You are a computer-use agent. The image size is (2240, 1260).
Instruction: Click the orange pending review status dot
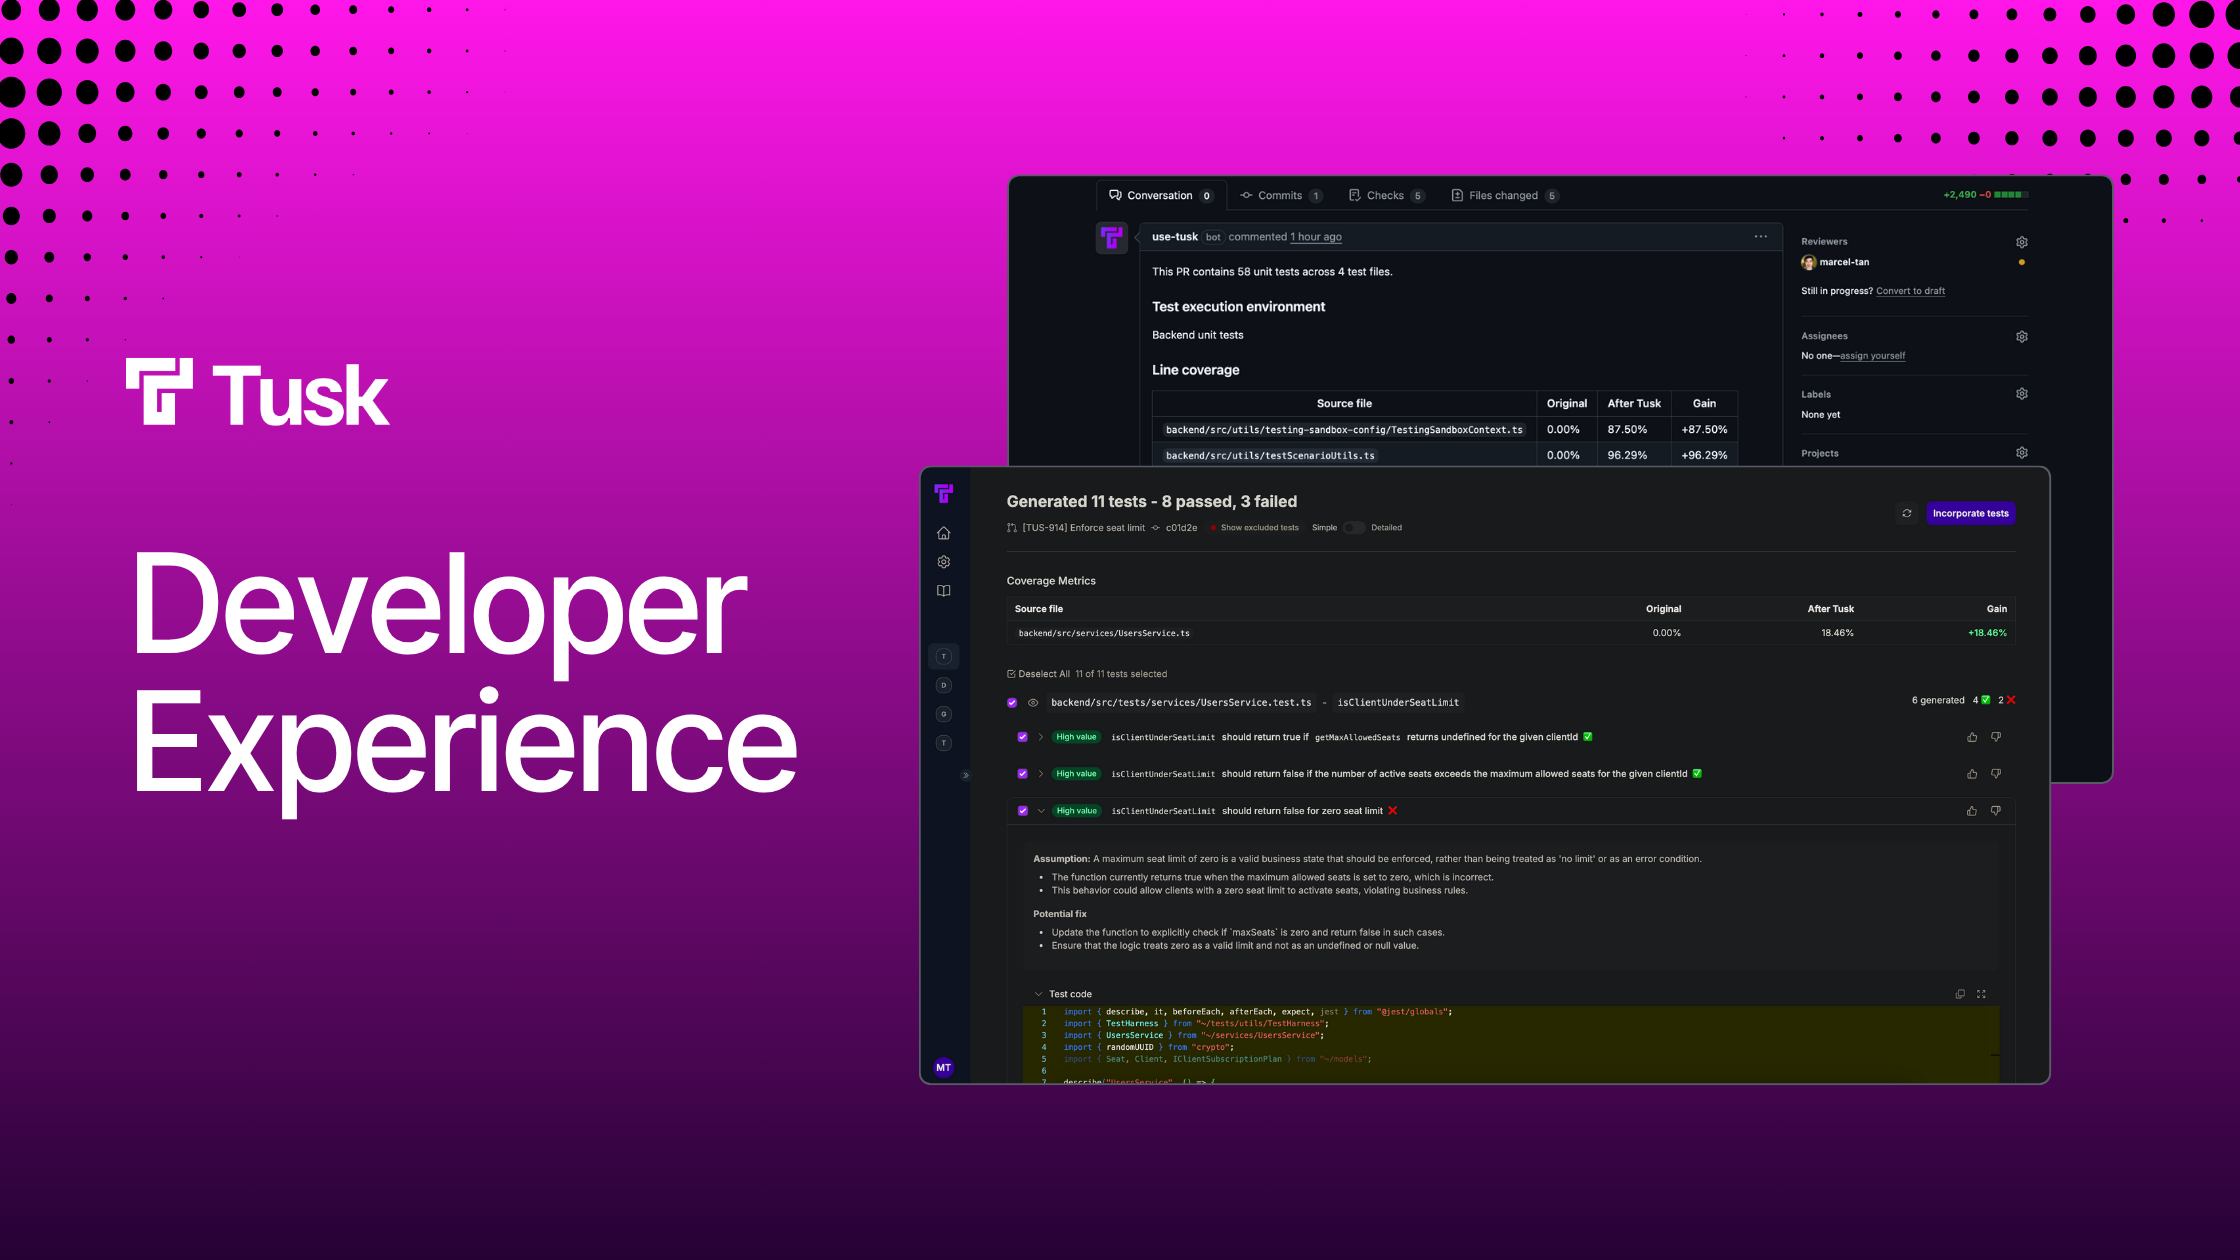coord(2022,262)
